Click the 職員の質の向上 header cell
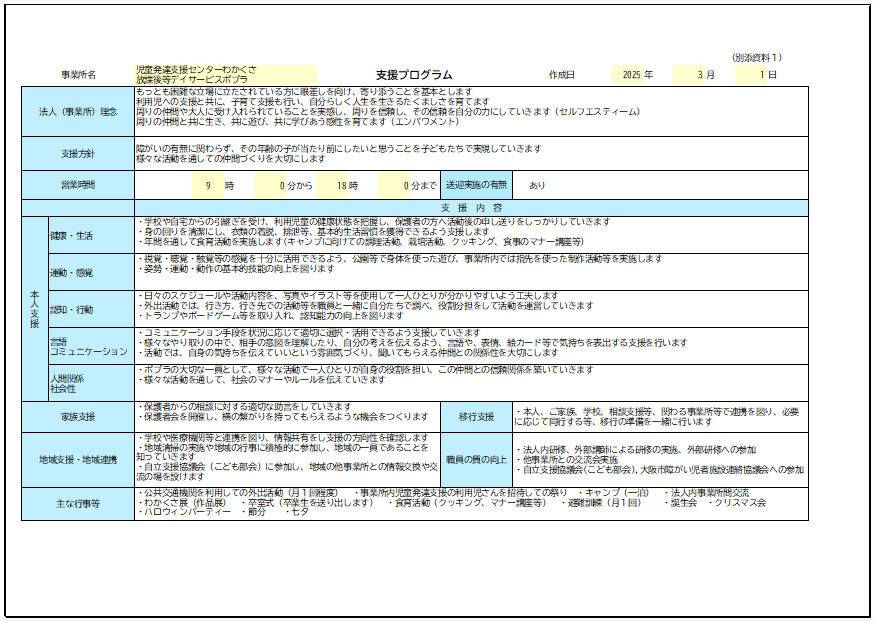Image resolution: width=874 pixels, height=621 pixels. [476, 459]
